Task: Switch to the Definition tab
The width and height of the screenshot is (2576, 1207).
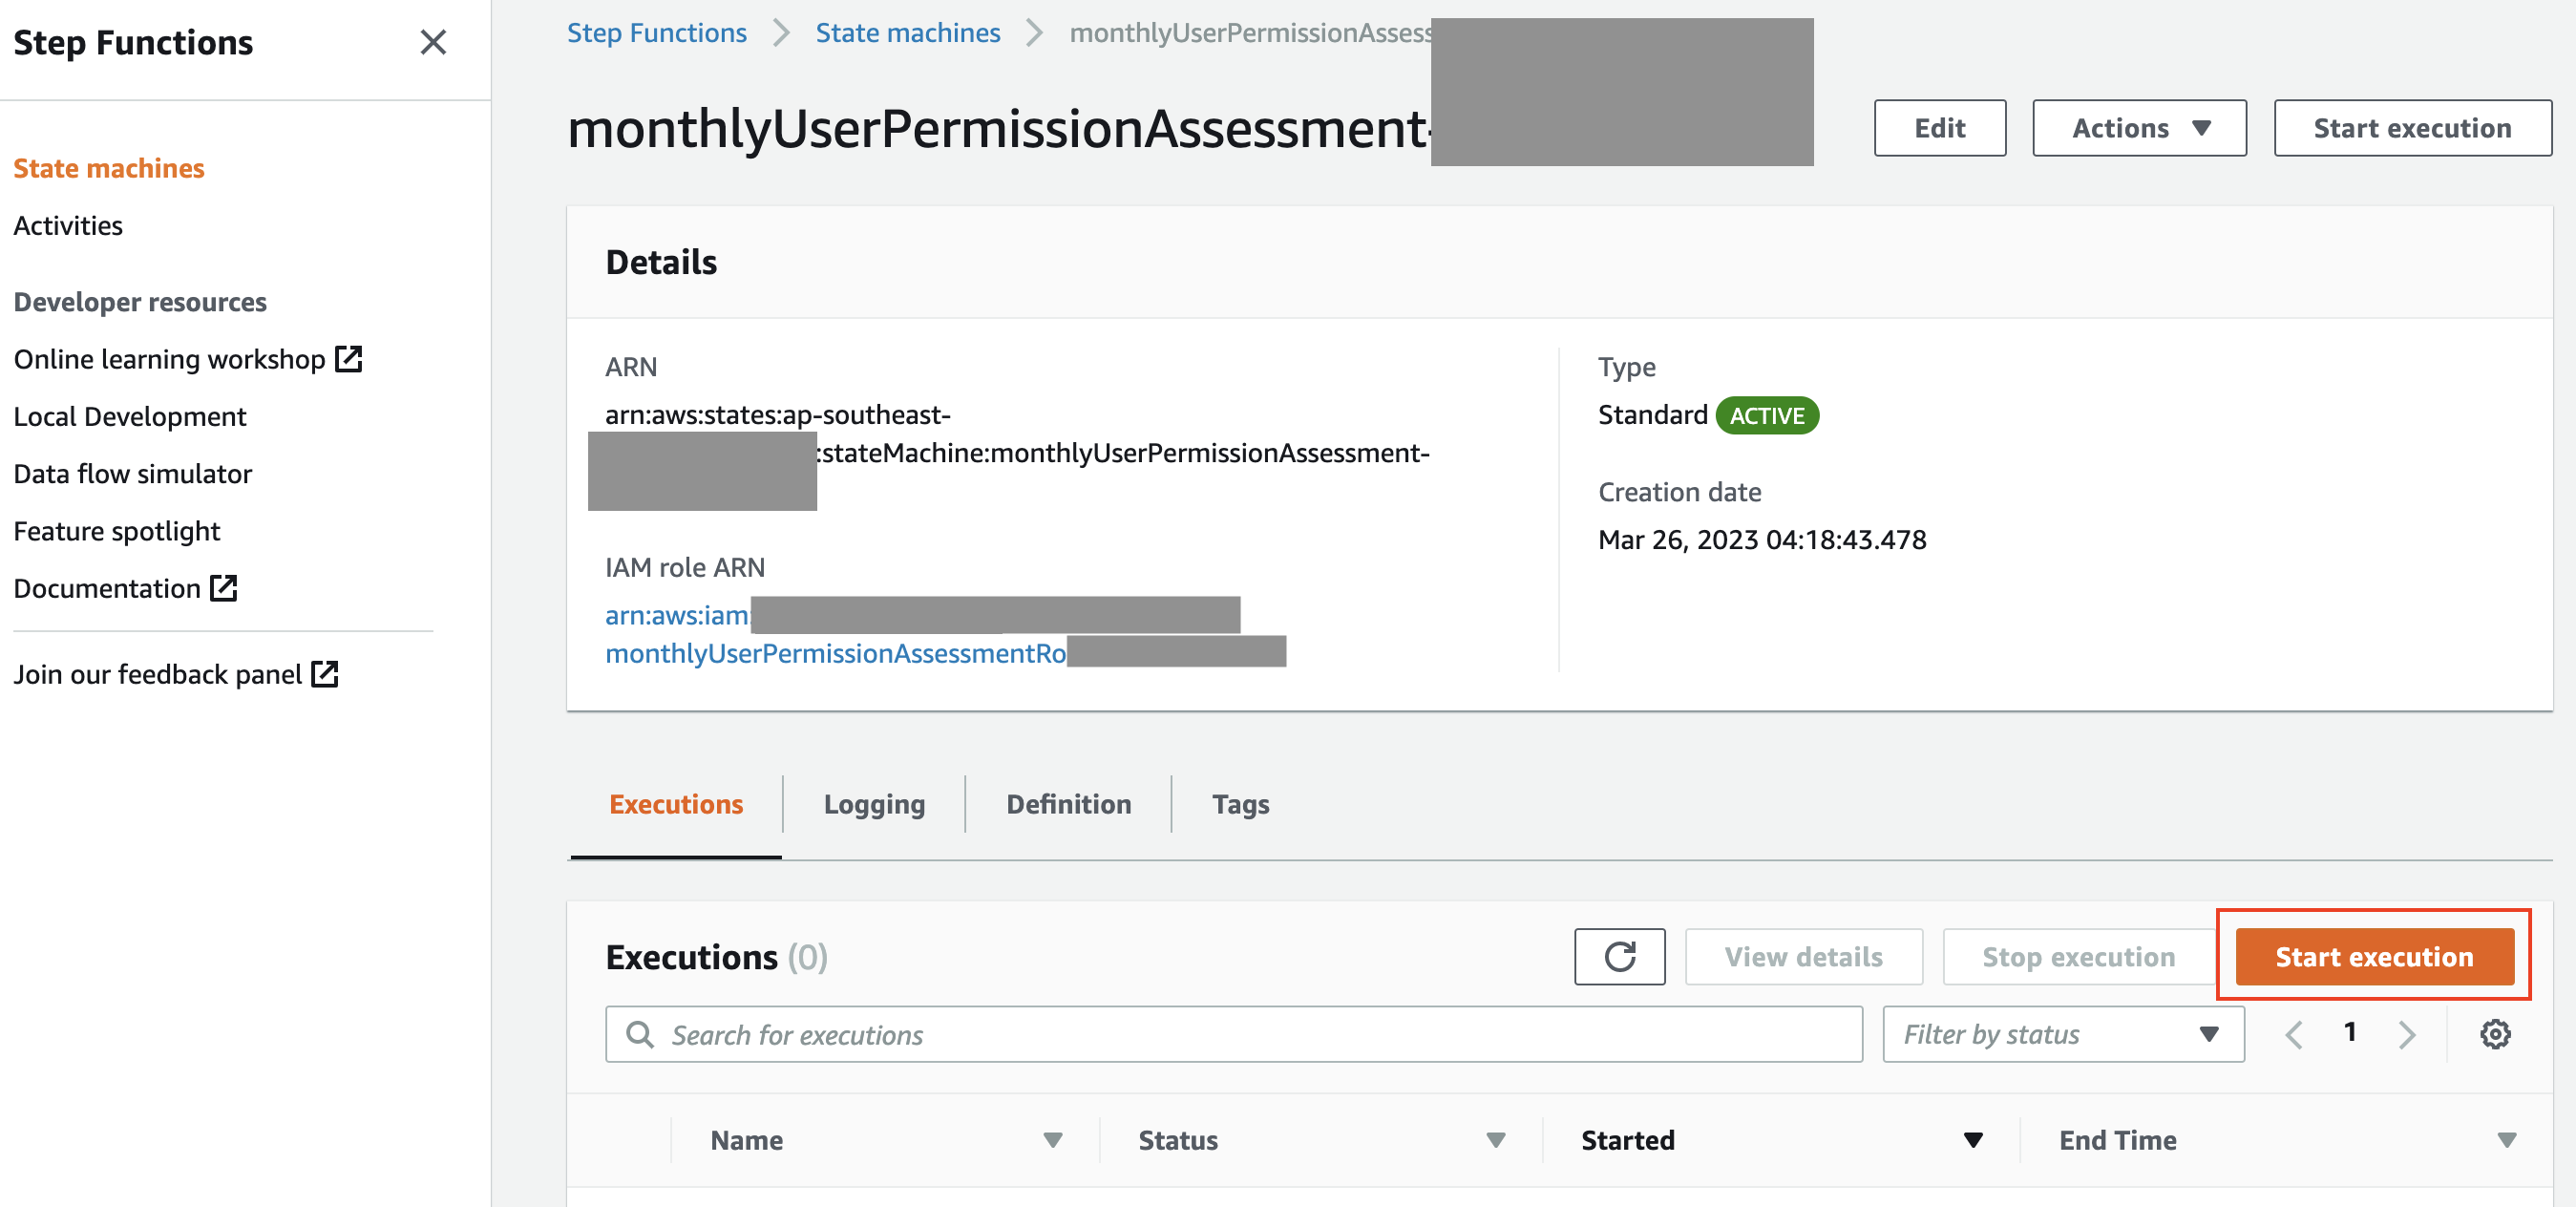Action: (1068, 804)
